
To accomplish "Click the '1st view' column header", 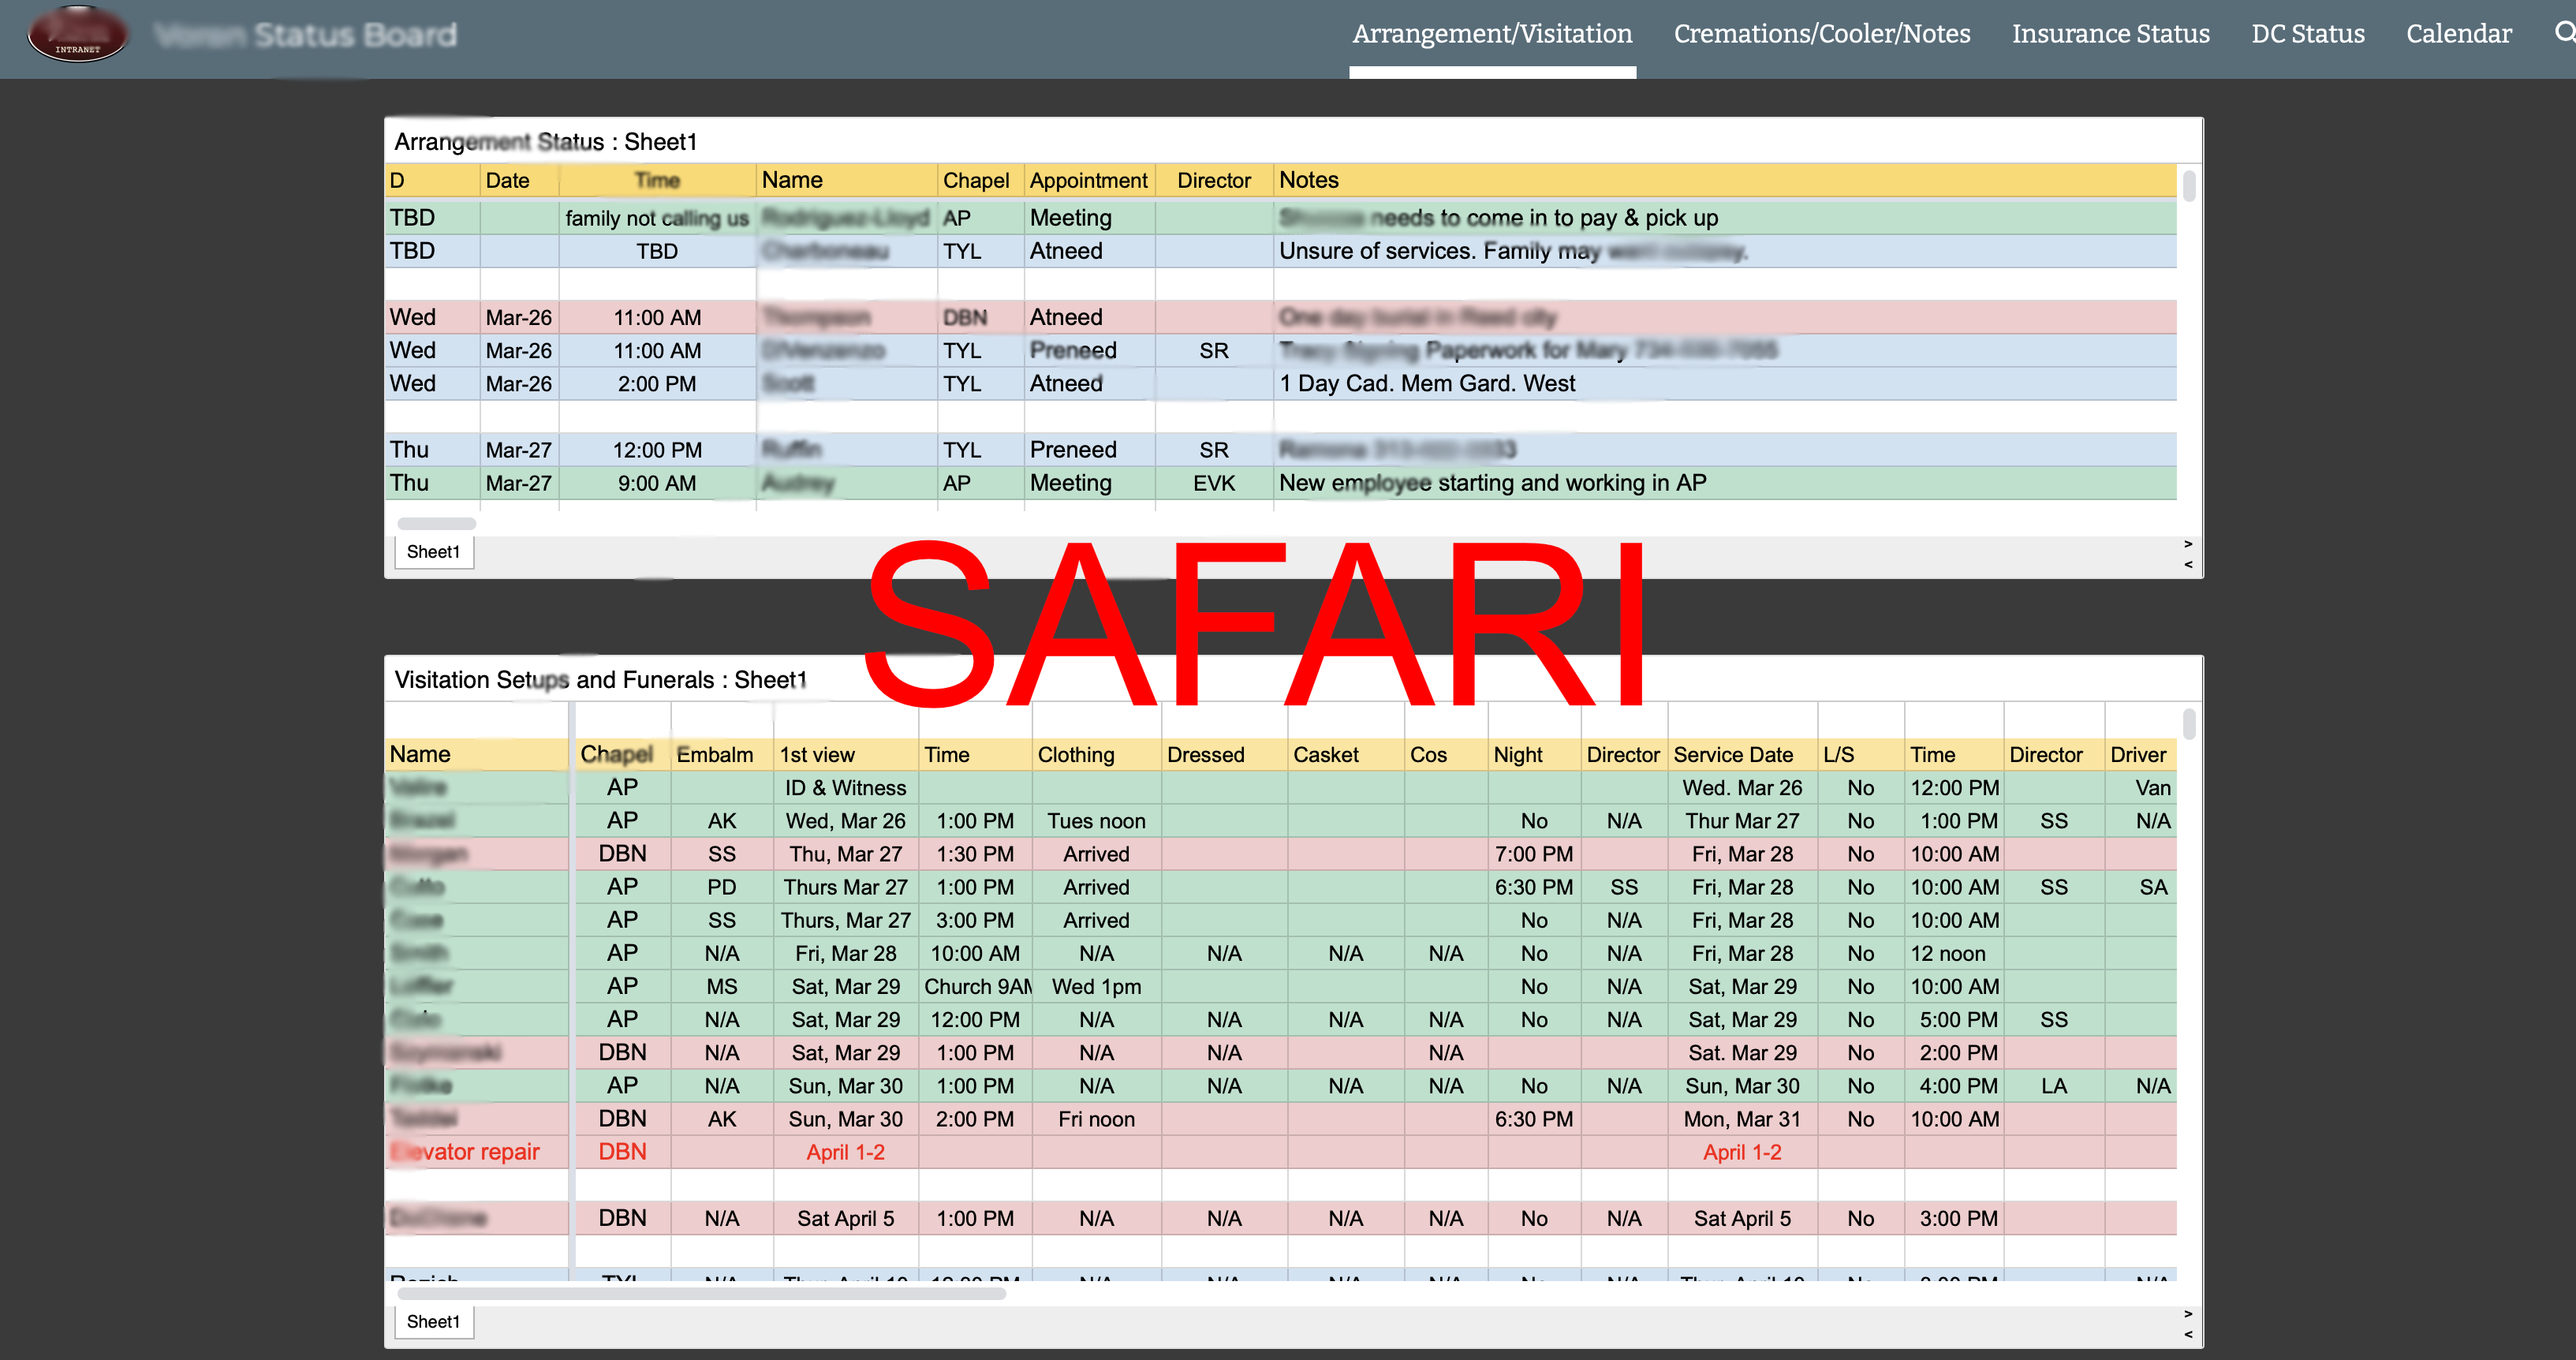I will [x=846, y=755].
